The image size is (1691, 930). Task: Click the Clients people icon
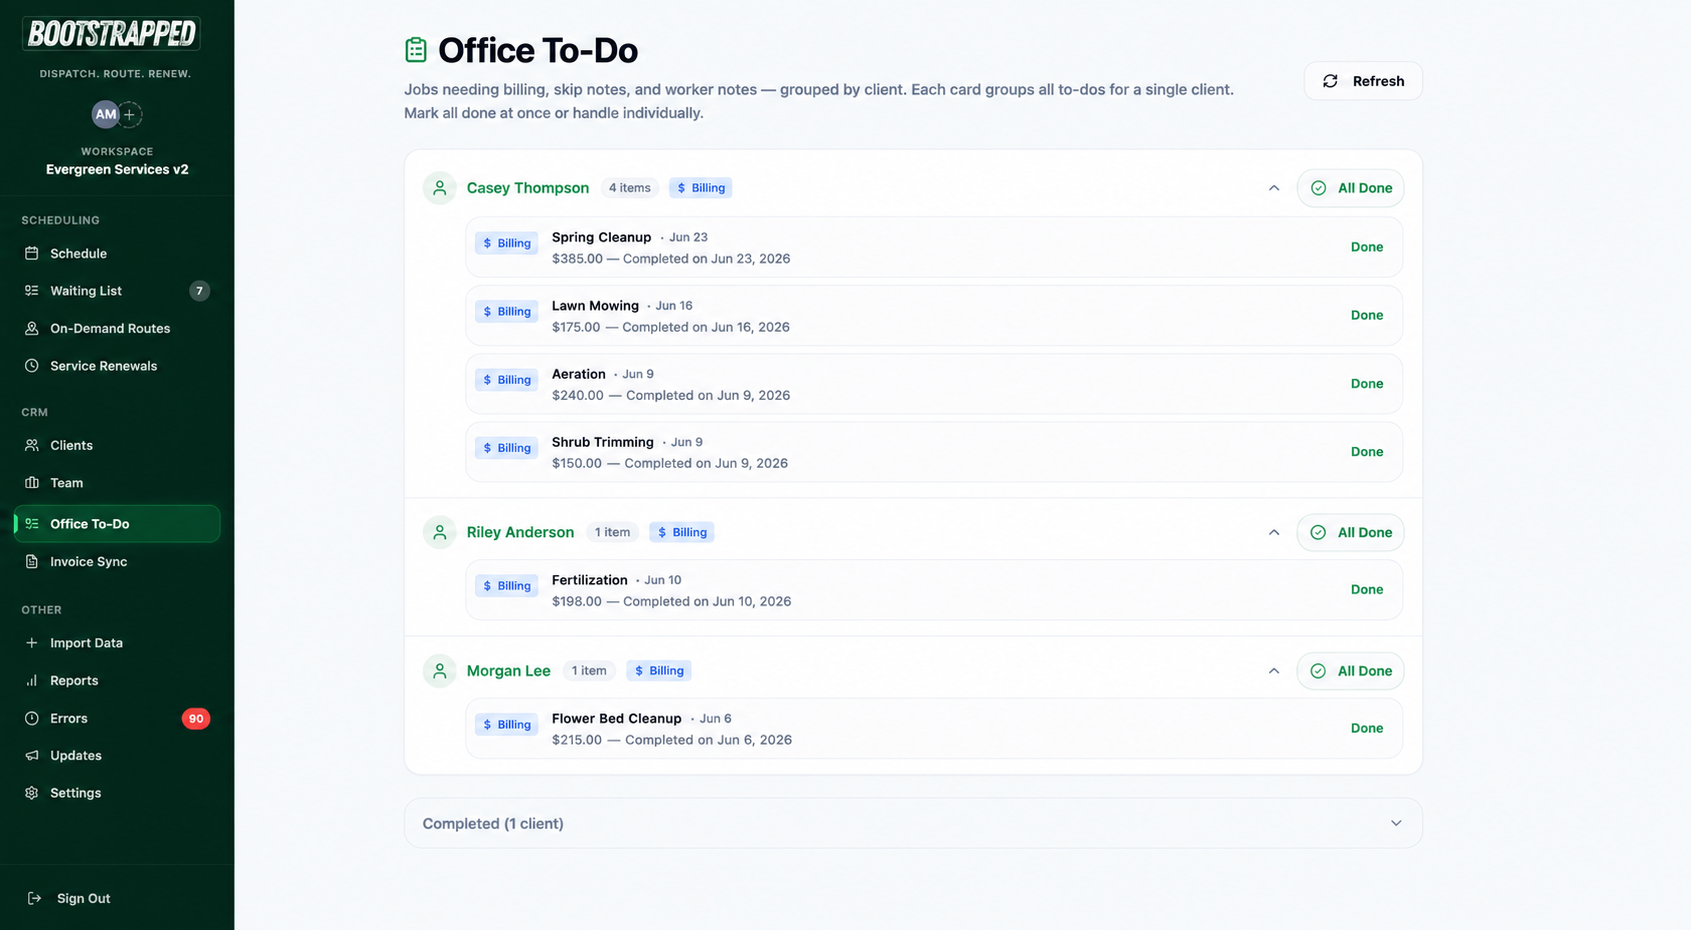pos(32,445)
